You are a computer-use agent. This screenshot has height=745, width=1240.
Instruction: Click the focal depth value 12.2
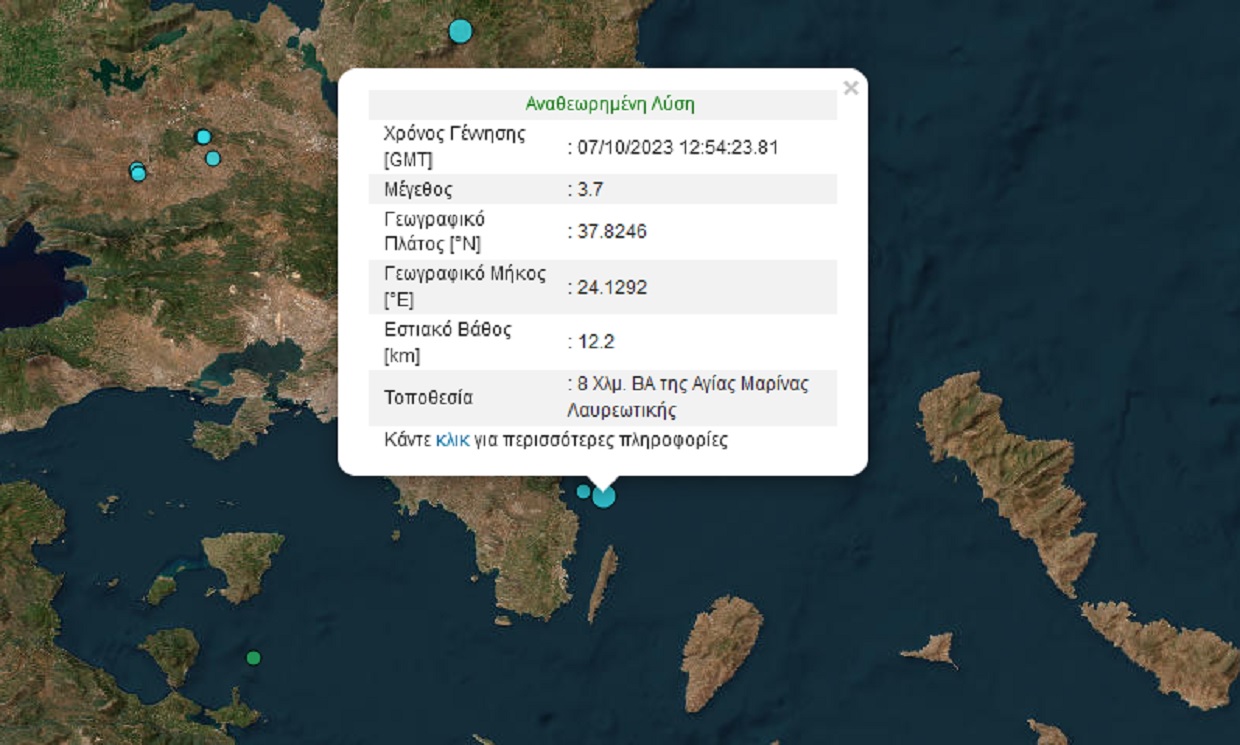pyautogui.click(x=594, y=342)
